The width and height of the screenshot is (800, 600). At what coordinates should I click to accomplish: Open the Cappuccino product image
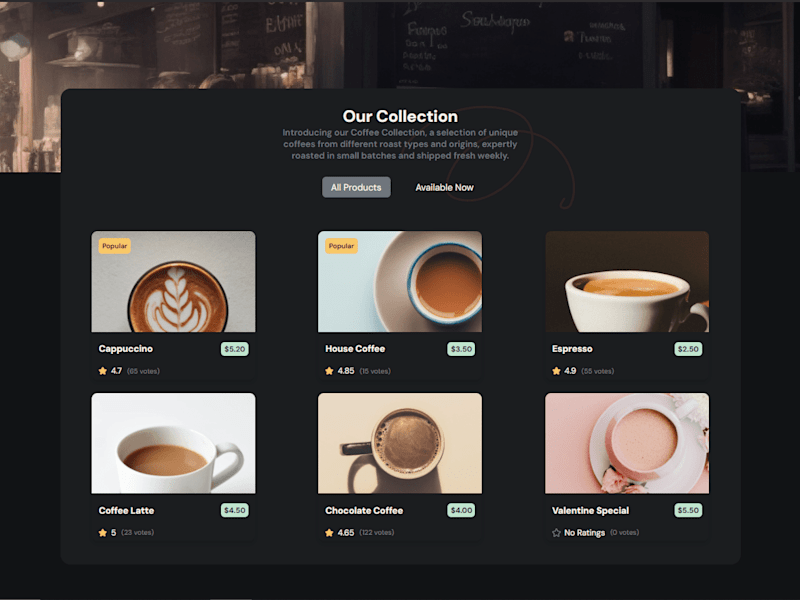[173, 282]
